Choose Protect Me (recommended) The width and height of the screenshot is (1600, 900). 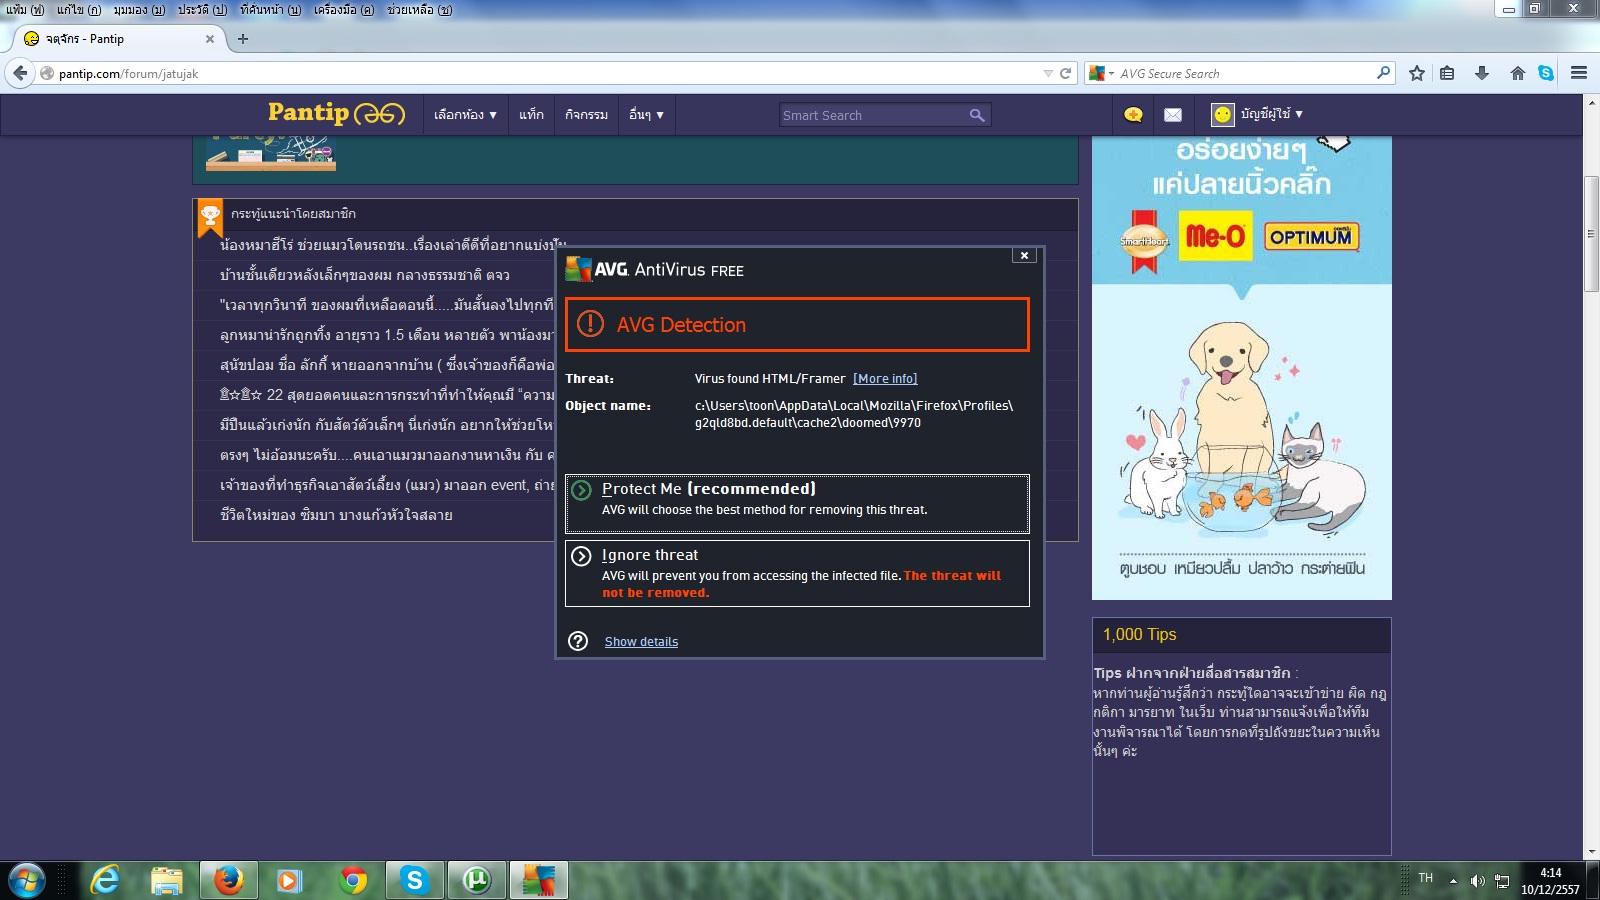point(797,503)
